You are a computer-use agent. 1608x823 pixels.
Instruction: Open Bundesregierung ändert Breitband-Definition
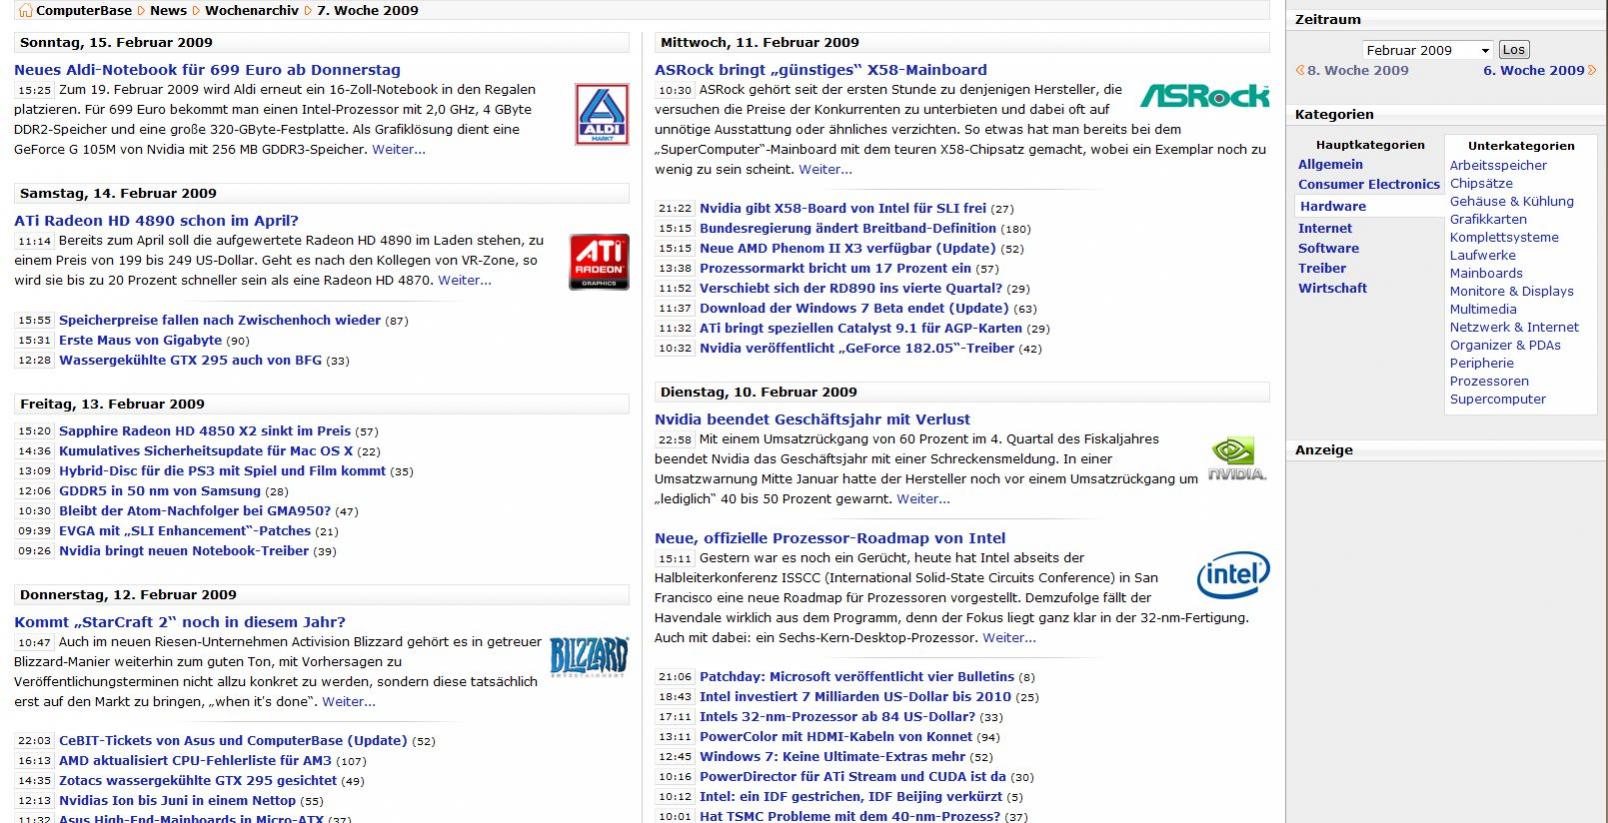point(848,228)
